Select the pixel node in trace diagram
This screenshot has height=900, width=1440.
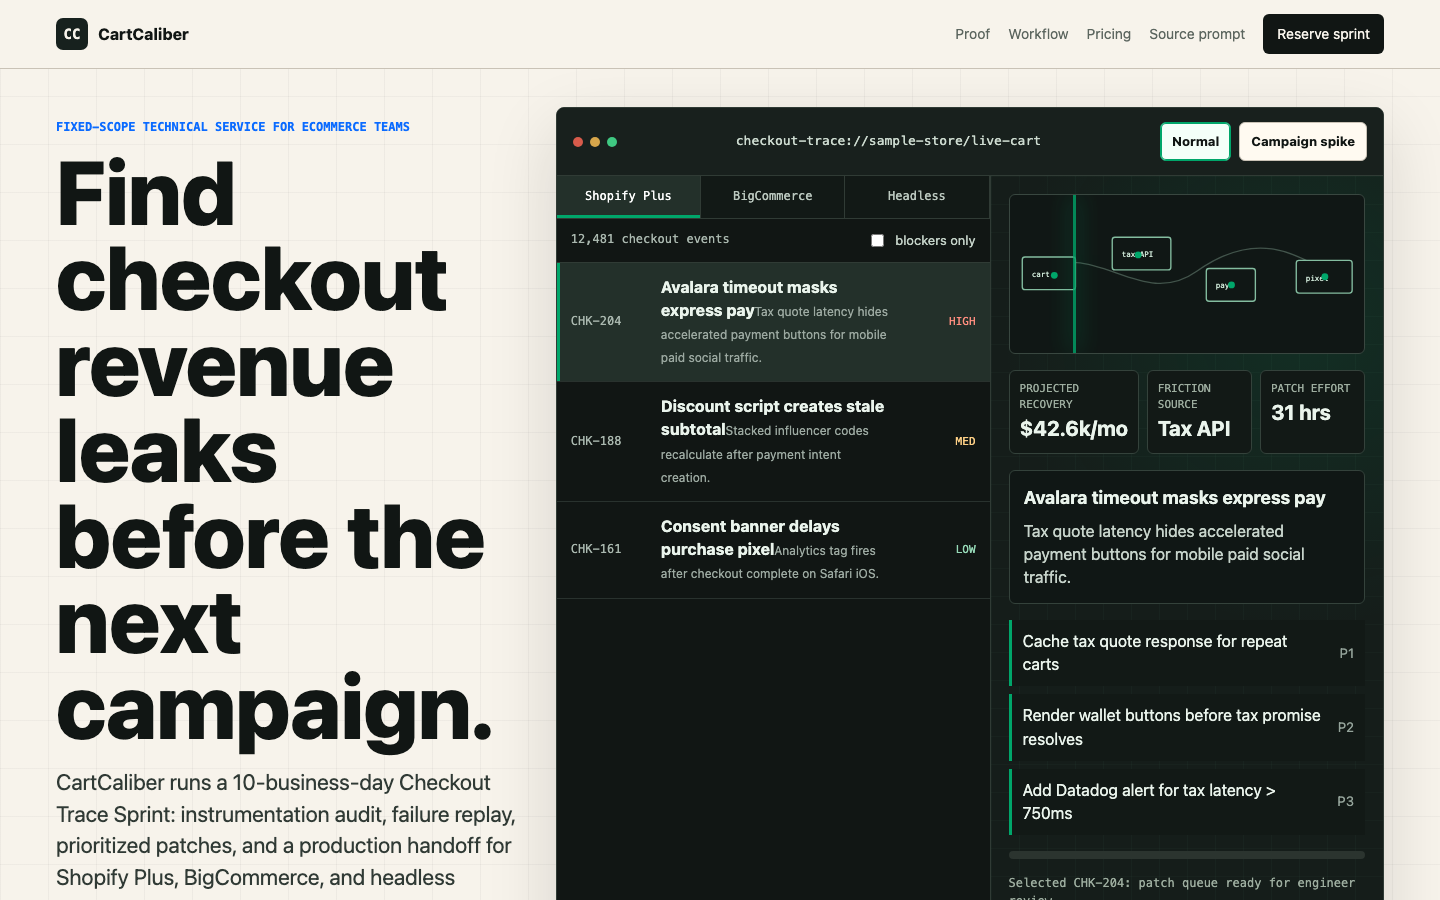1324,277
